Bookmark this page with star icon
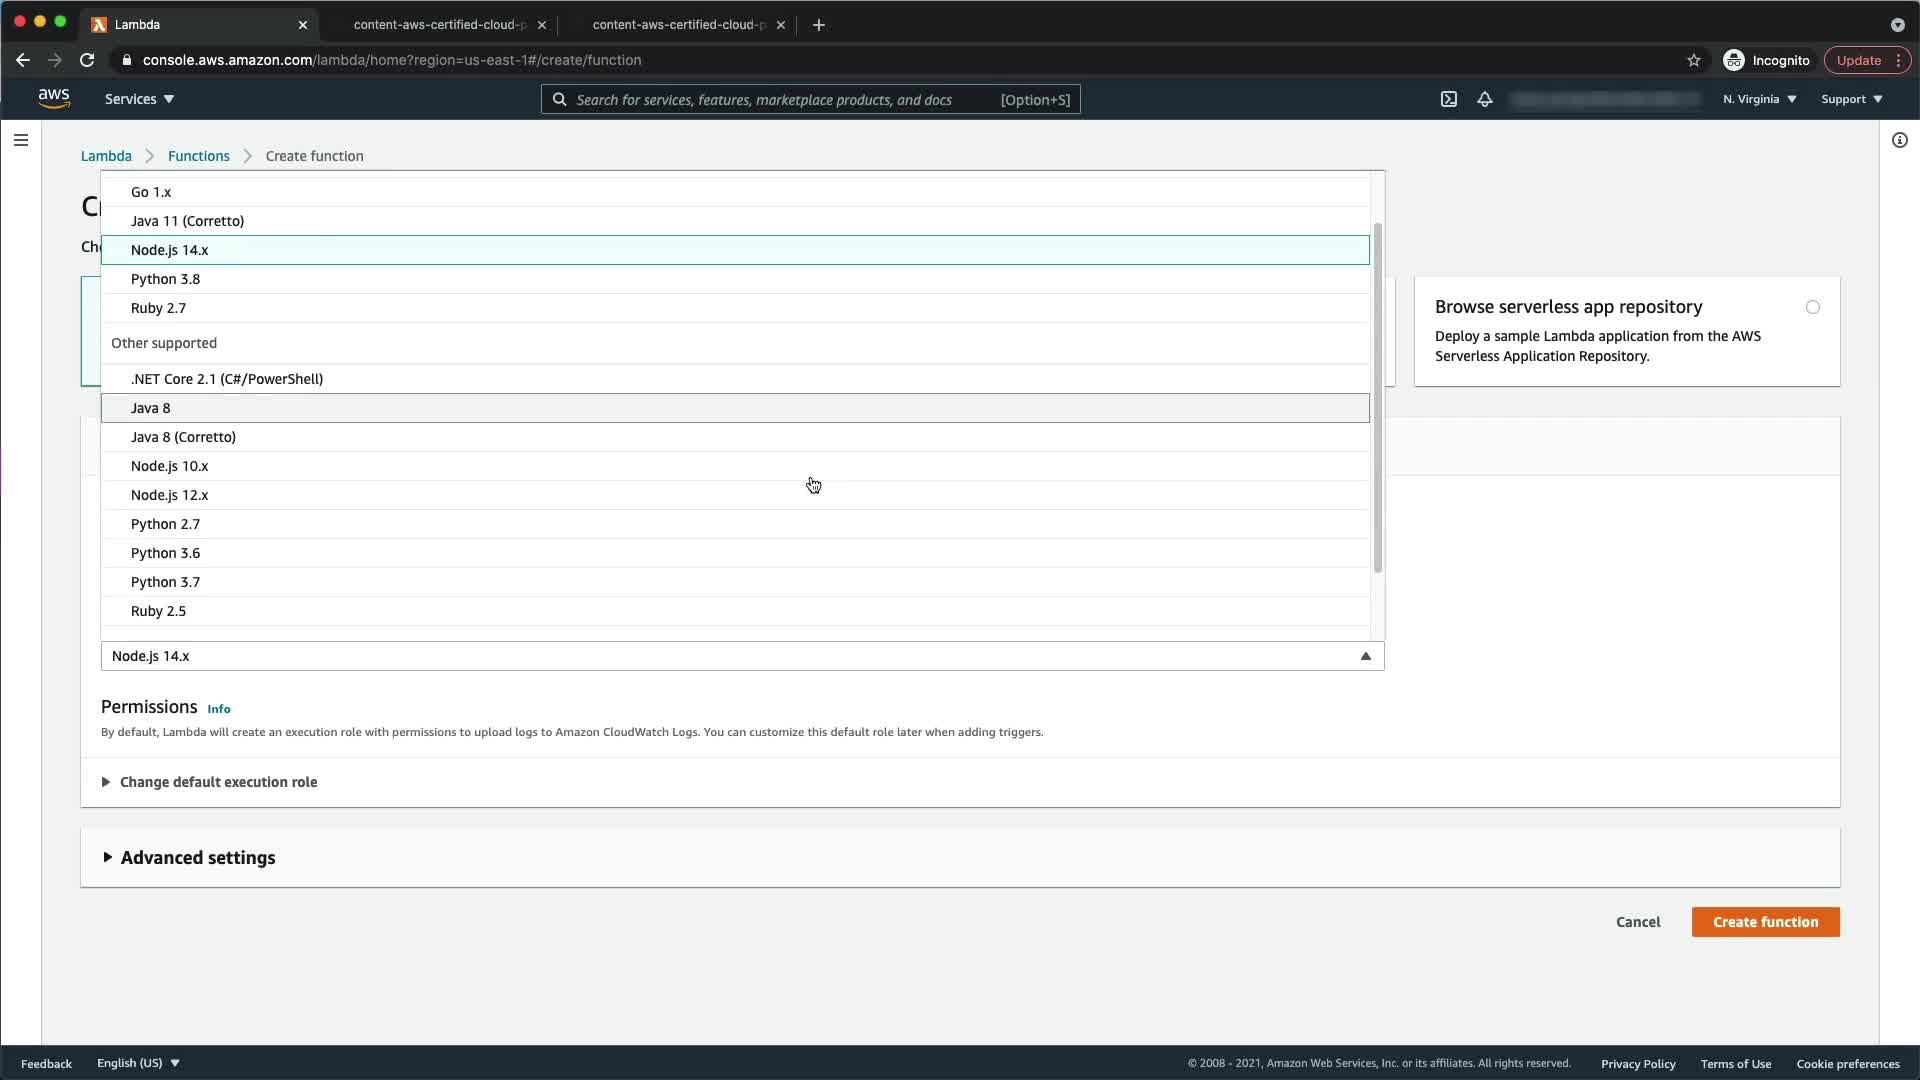 pyautogui.click(x=1693, y=60)
